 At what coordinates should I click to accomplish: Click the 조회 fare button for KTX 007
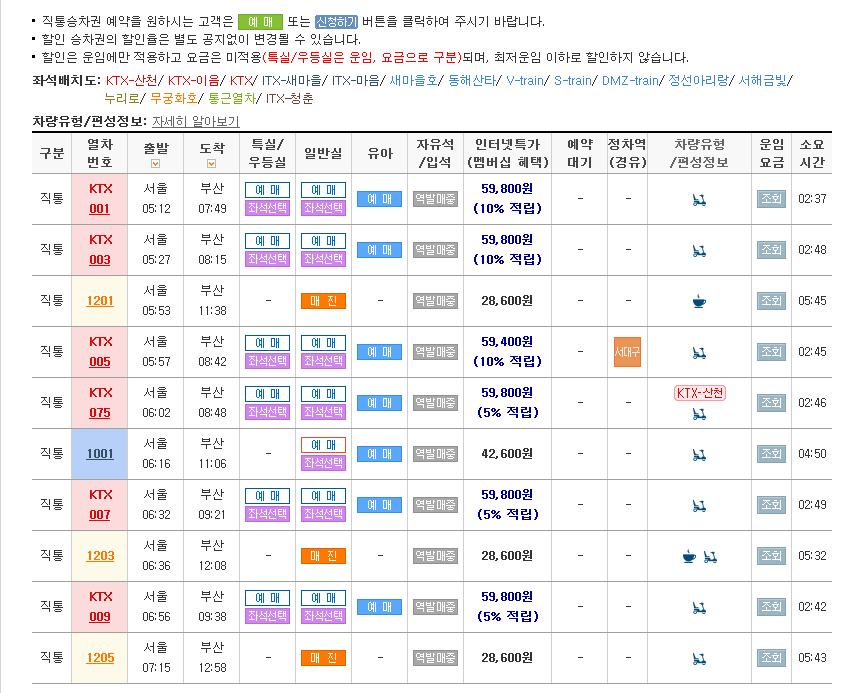pyautogui.click(x=771, y=505)
